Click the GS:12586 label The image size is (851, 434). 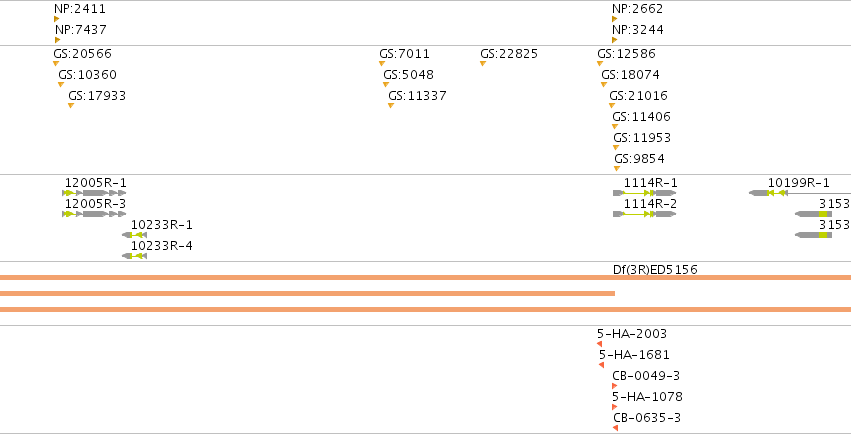click(x=626, y=54)
